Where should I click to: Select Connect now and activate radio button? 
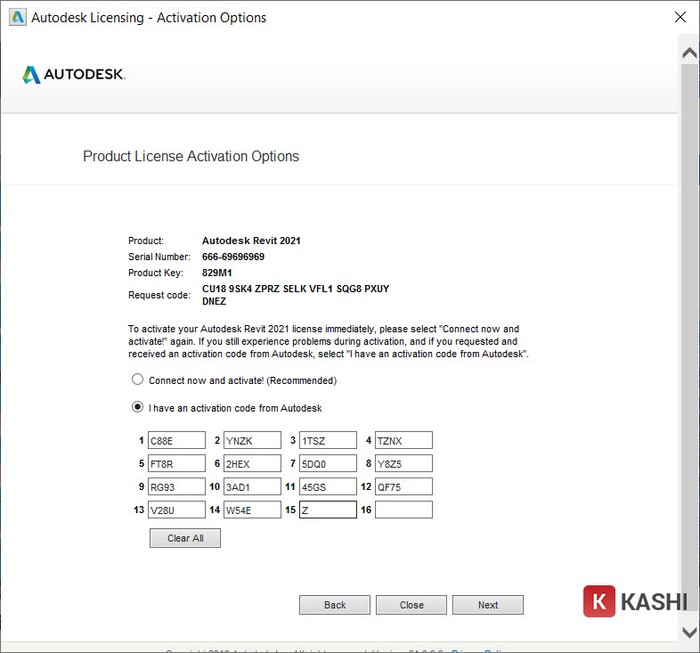click(x=138, y=380)
